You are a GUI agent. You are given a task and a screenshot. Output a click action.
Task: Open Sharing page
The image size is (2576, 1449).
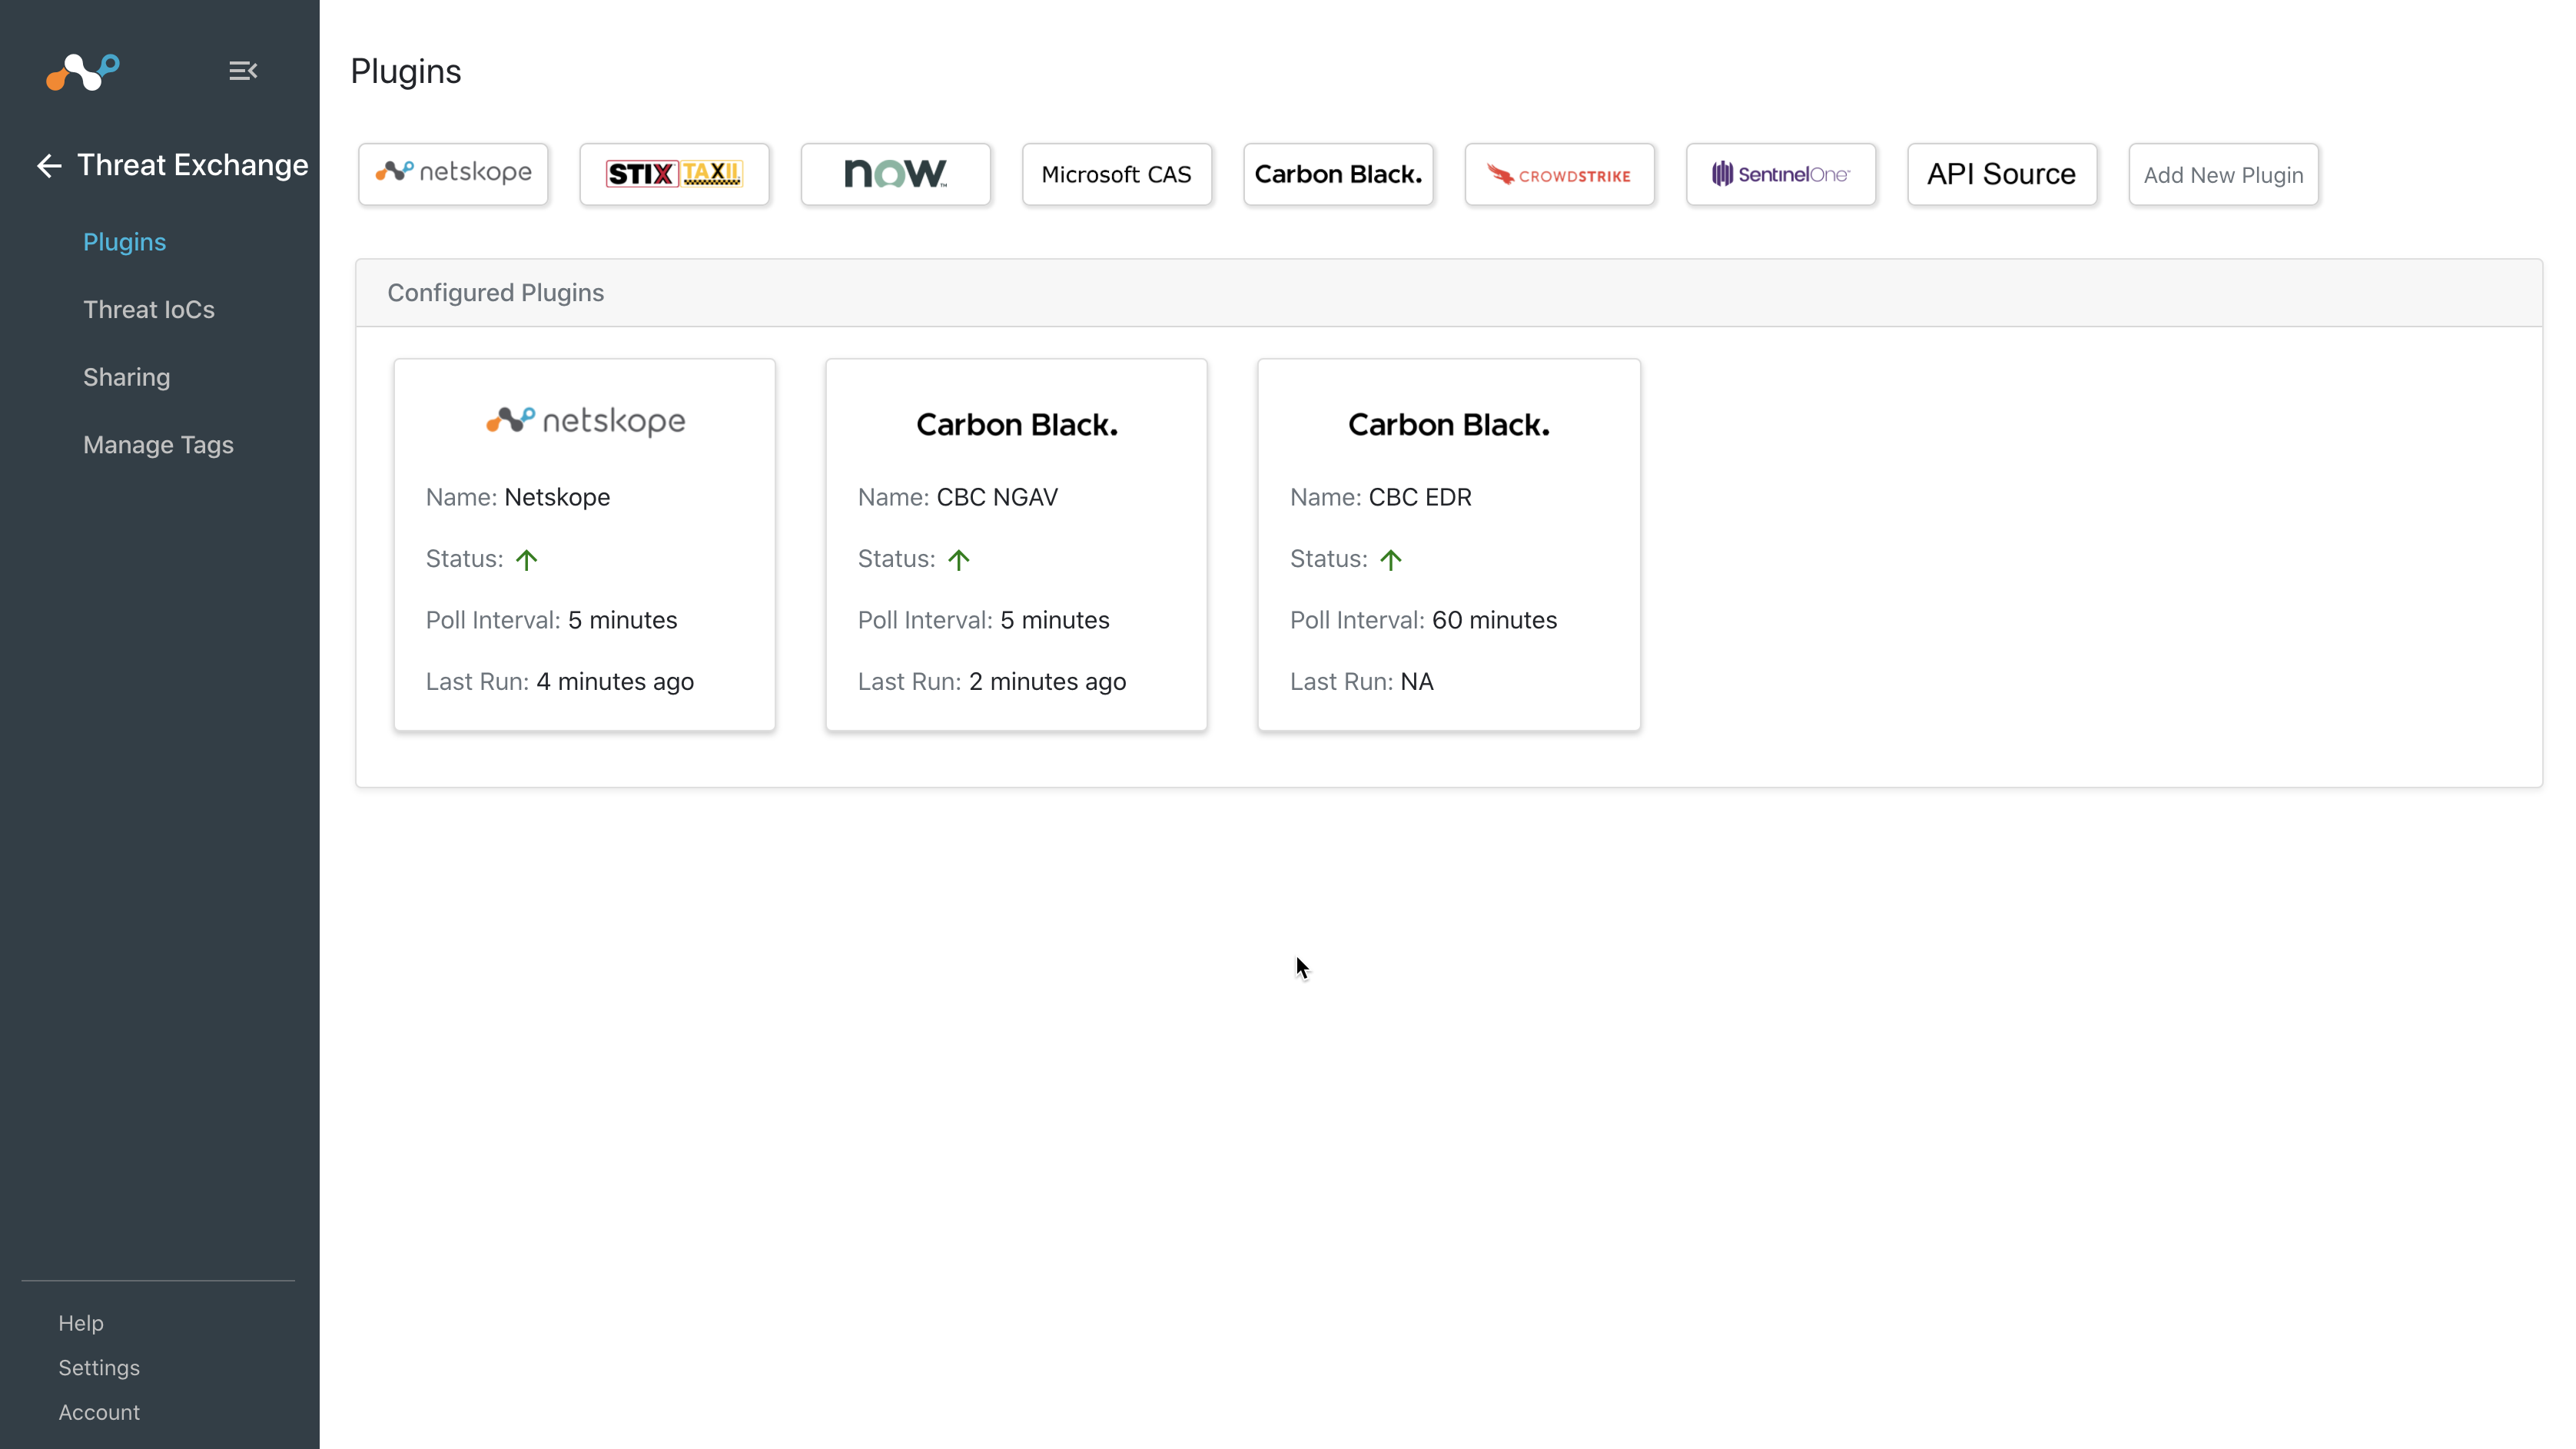click(x=127, y=377)
